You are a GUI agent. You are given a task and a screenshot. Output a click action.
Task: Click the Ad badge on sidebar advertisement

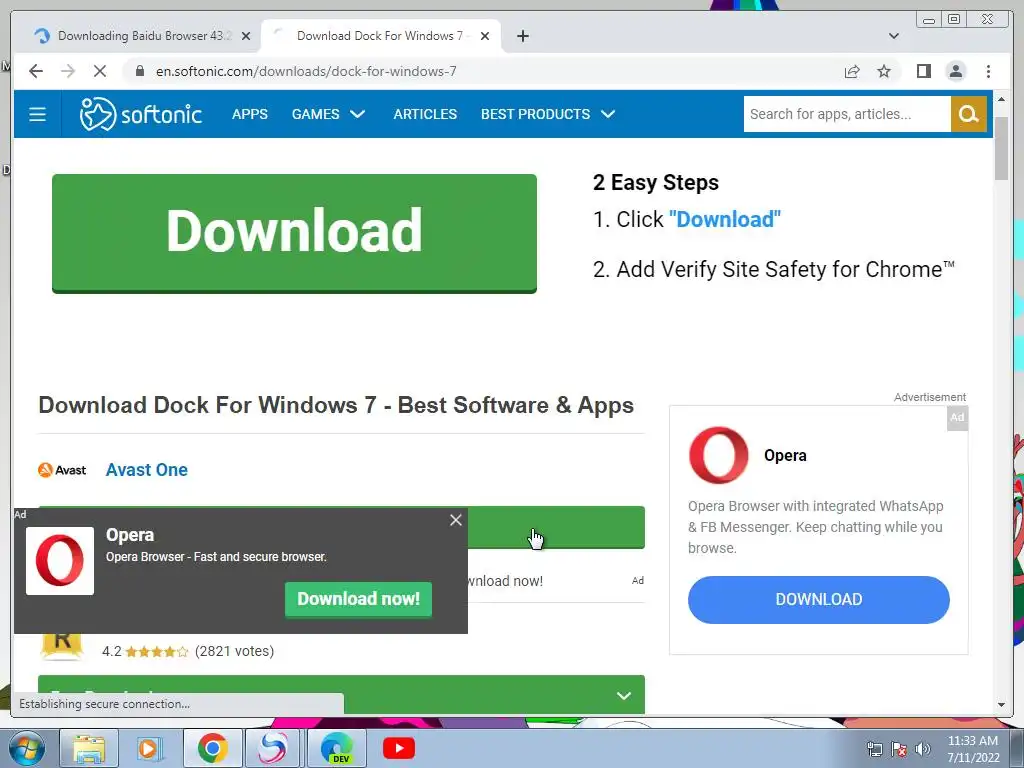coord(957,418)
